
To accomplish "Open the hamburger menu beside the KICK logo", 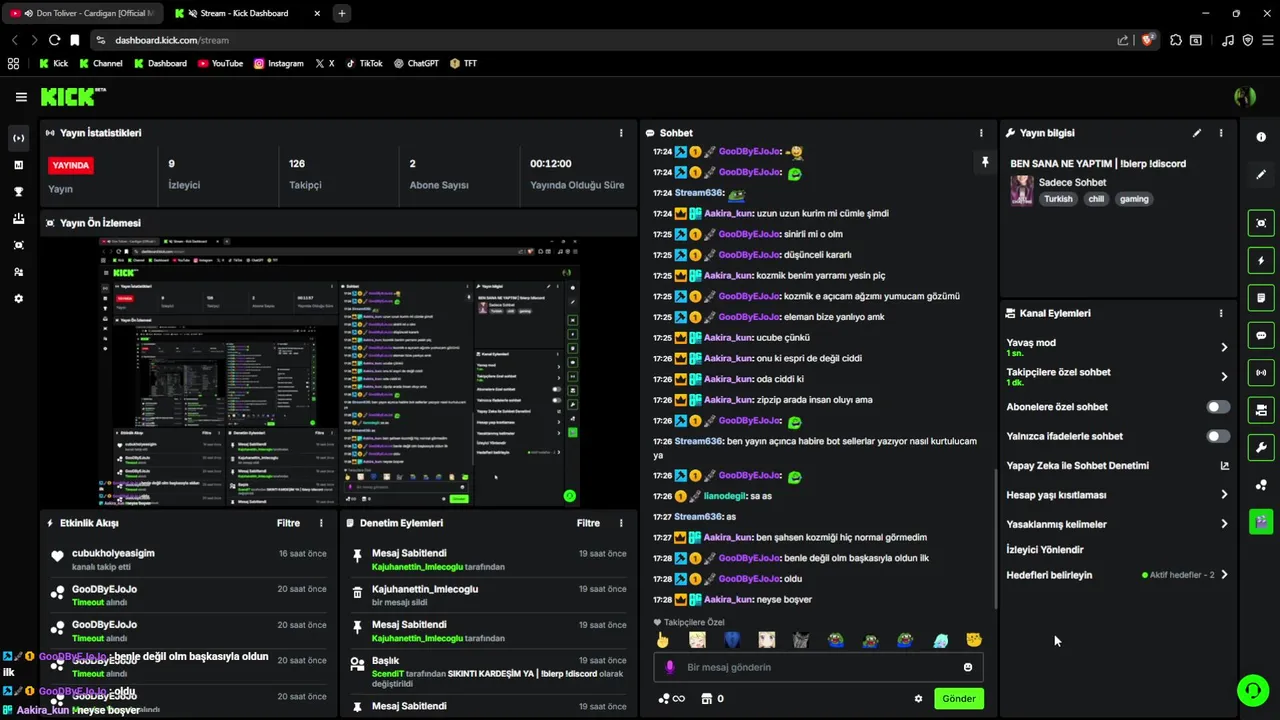I will 21,97.
